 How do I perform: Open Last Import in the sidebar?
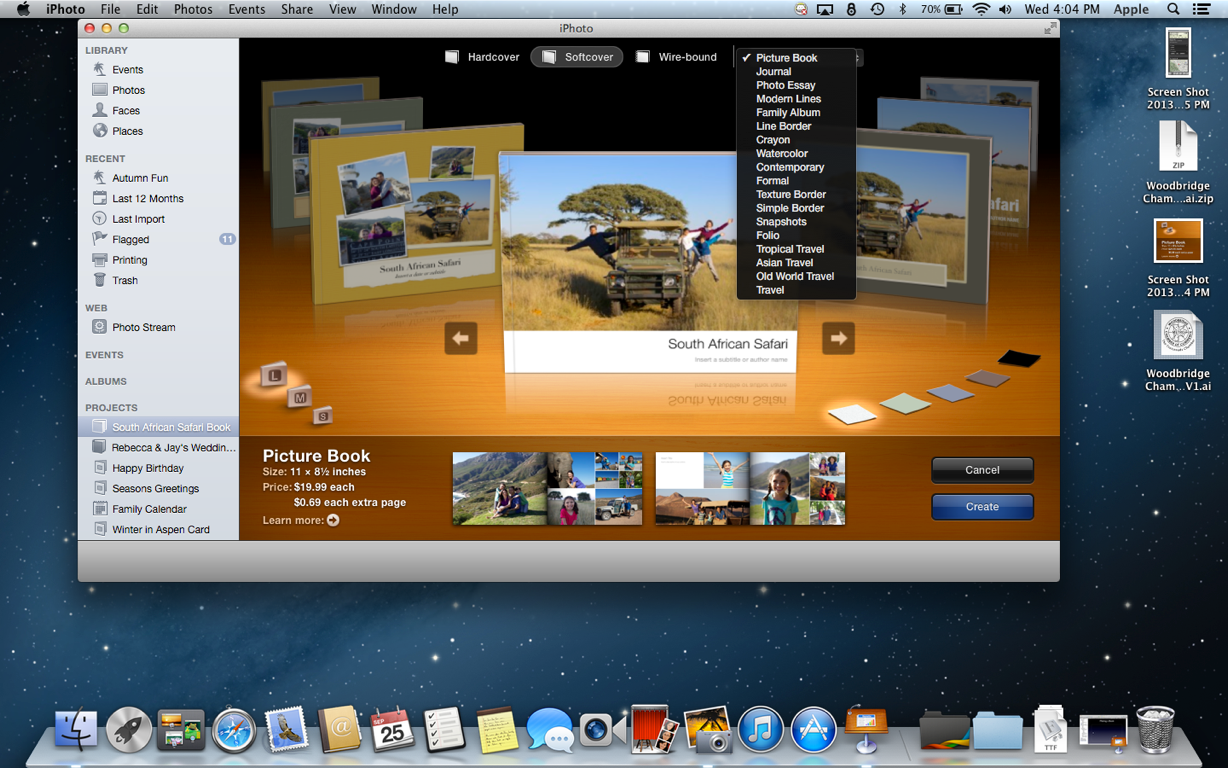[x=138, y=219]
